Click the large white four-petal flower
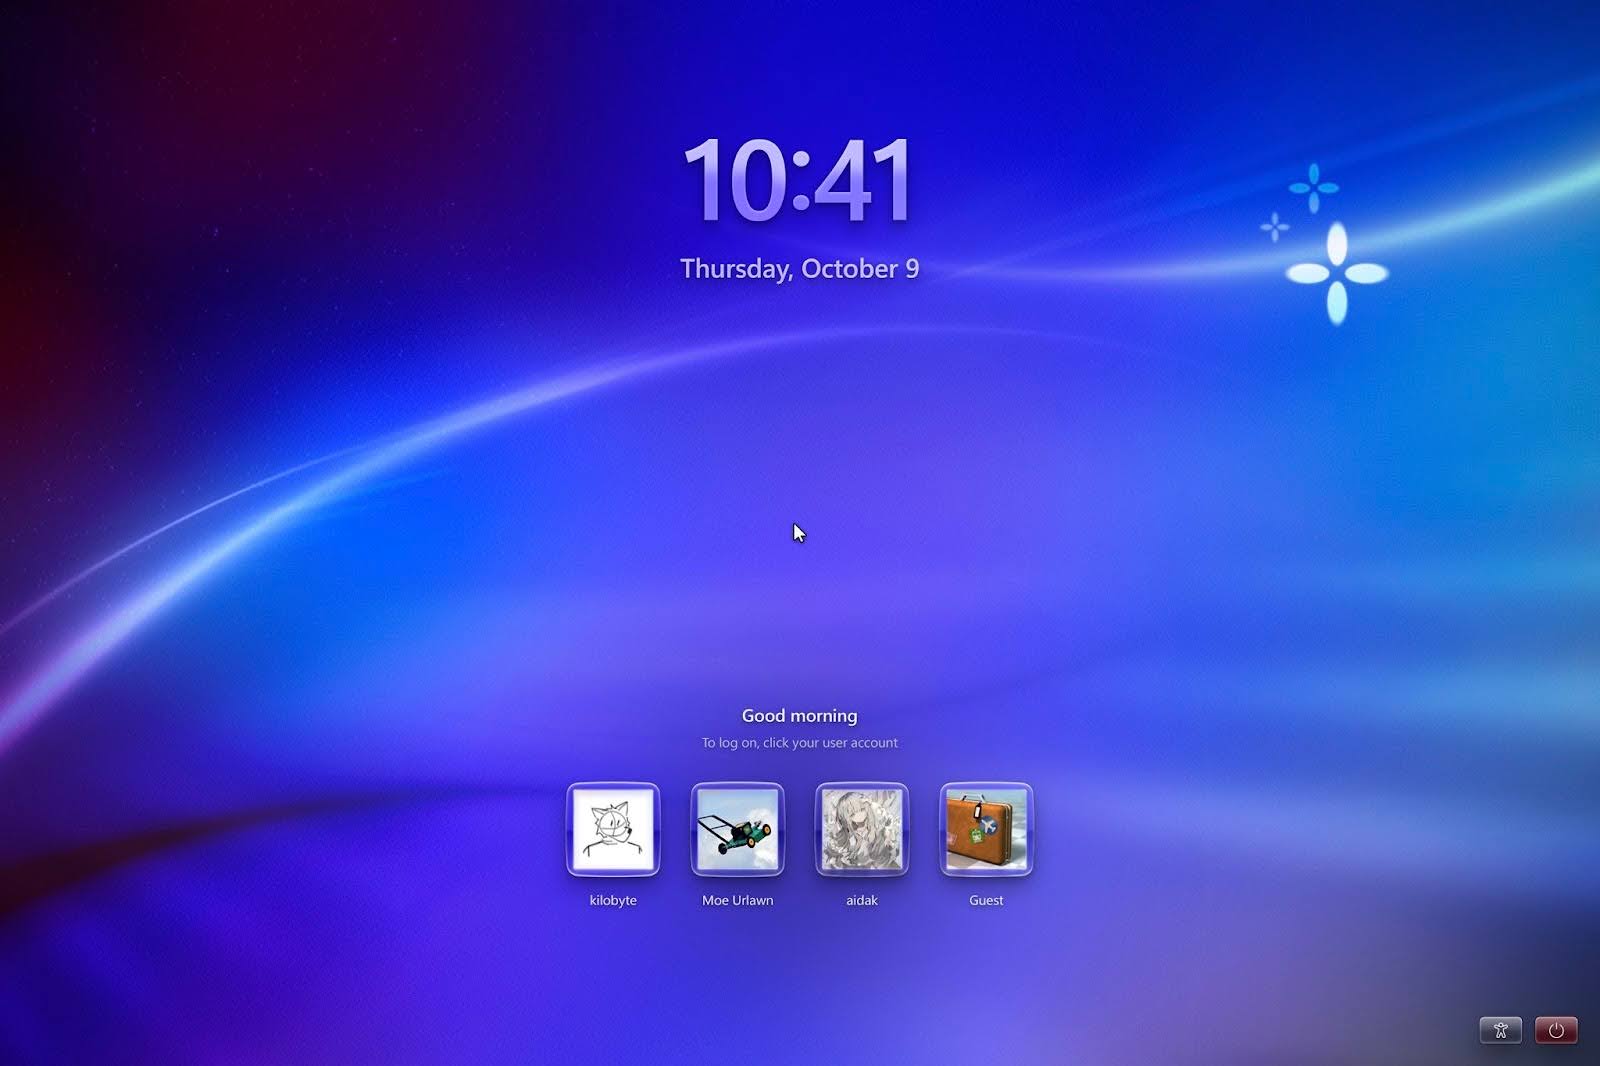 coord(1337,273)
